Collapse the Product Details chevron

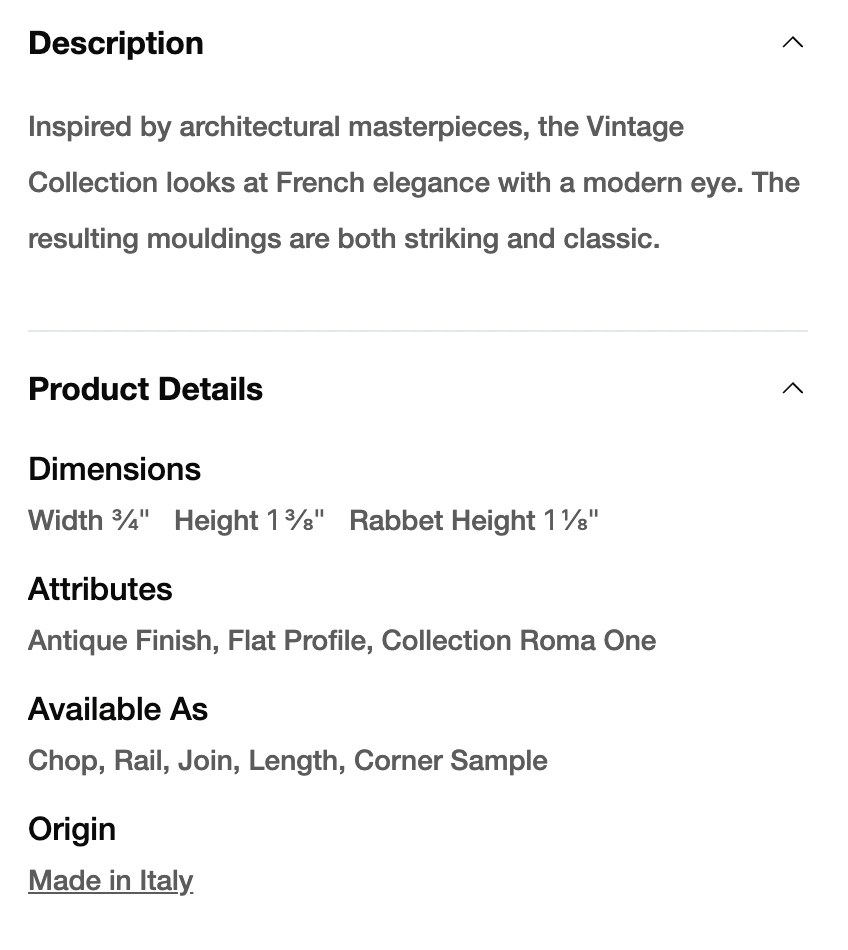(x=792, y=389)
